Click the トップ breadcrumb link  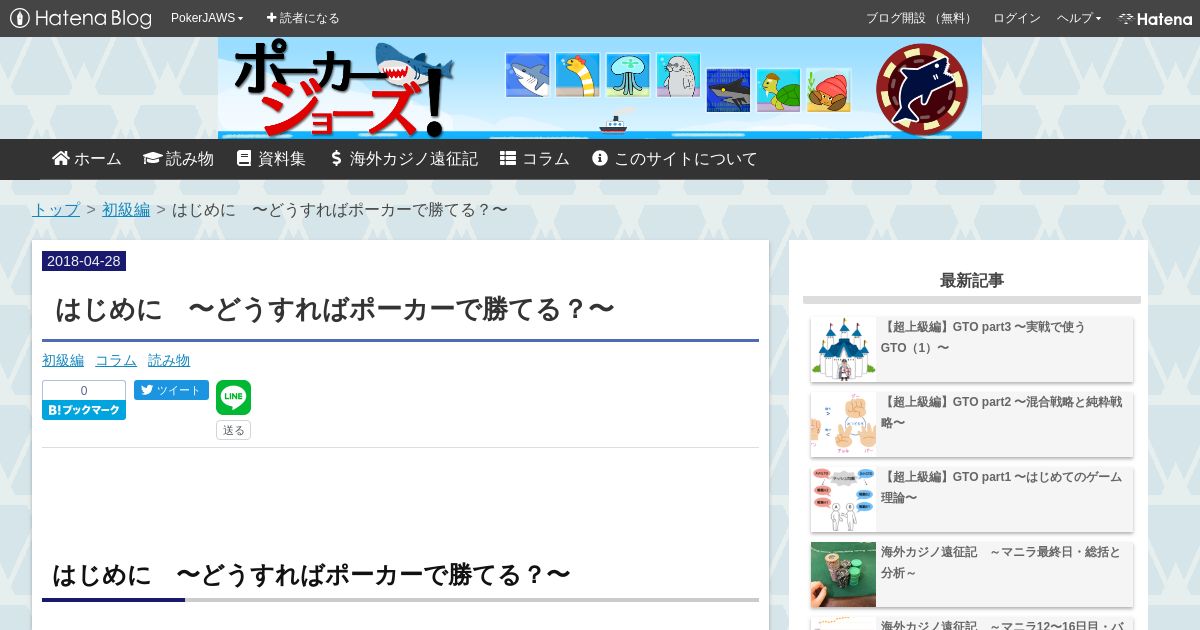coord(56,209)
